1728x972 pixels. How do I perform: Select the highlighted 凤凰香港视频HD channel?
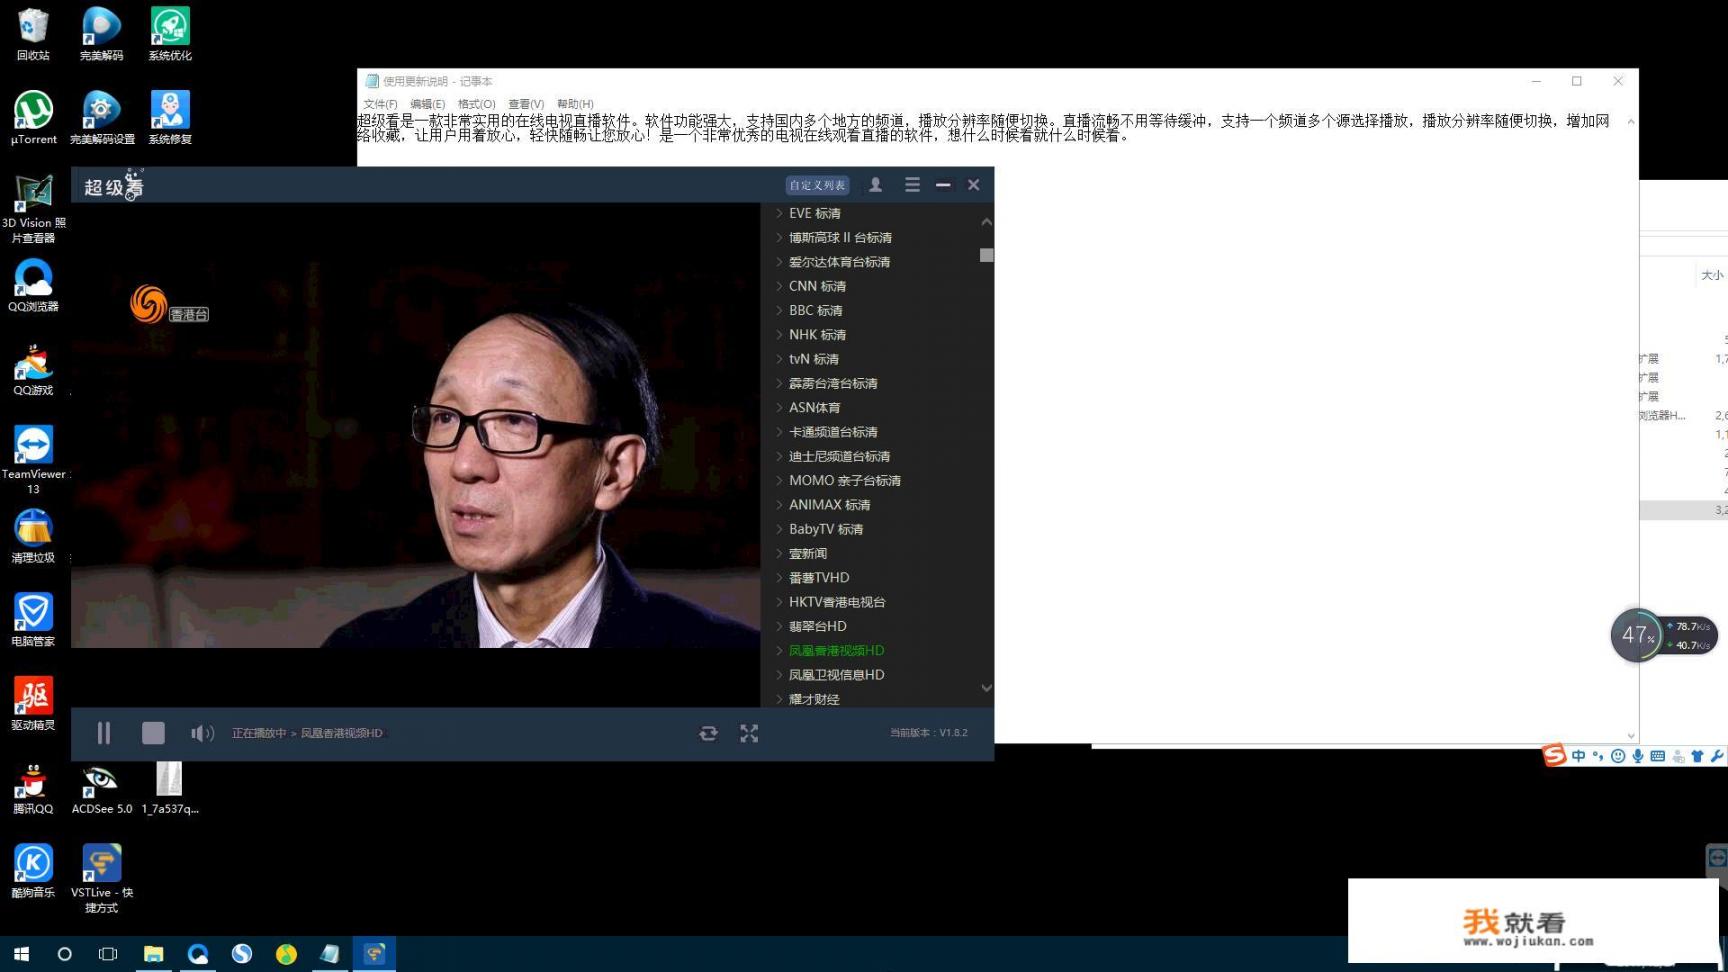pyautogui.click(x=836, y=651)
